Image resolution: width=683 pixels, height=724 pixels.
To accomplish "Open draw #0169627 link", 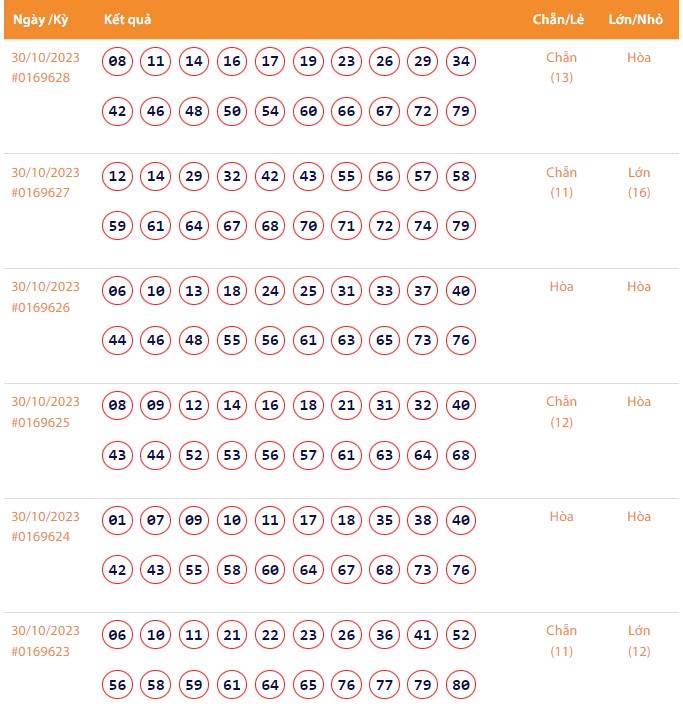I will [x=41, y=192].
